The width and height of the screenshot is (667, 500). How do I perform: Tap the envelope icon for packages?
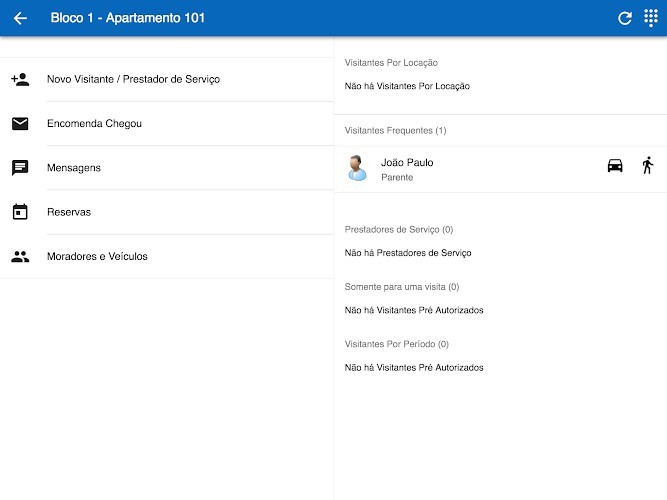tap(20, 124)
